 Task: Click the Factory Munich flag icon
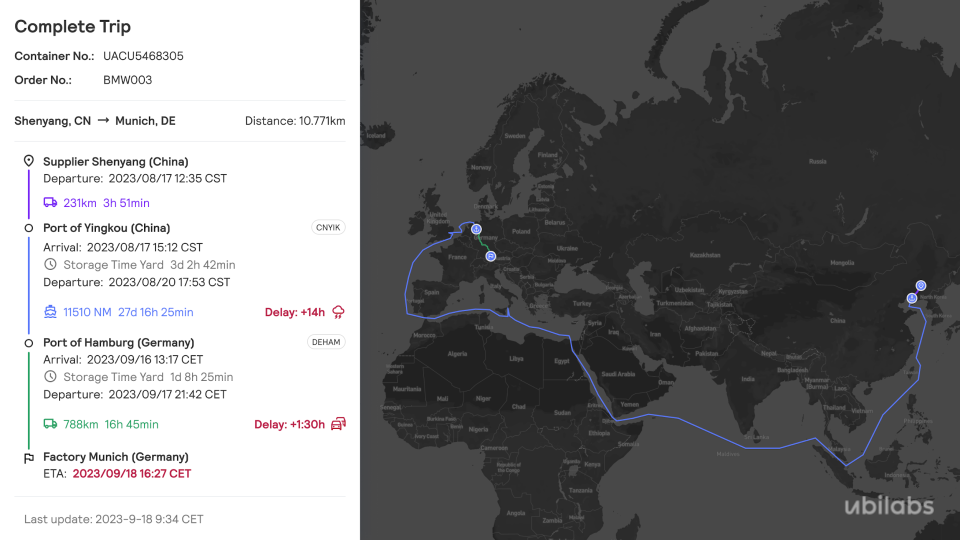pyautogui.click(x=29, y=458)
